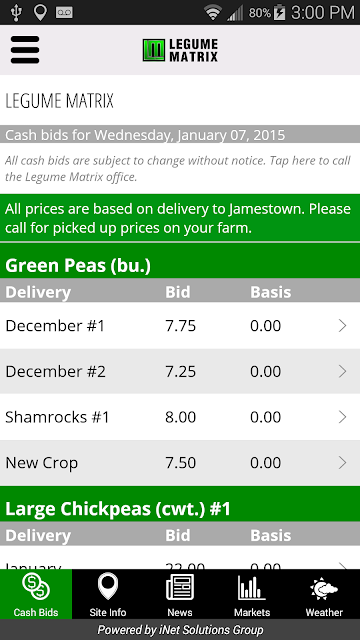360x640 pixels.
Task: Tap the Cash bids date header bar
Action: pyautogui.click(x=180, y=134)
